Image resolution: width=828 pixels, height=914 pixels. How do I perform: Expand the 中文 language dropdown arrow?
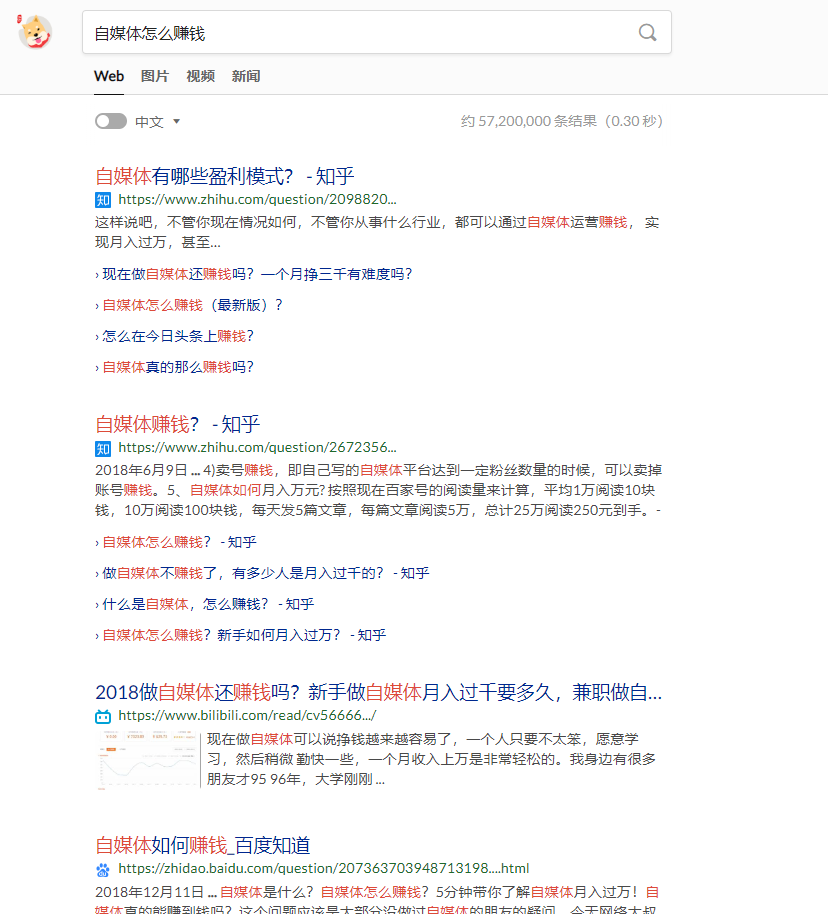coord(177,121)
